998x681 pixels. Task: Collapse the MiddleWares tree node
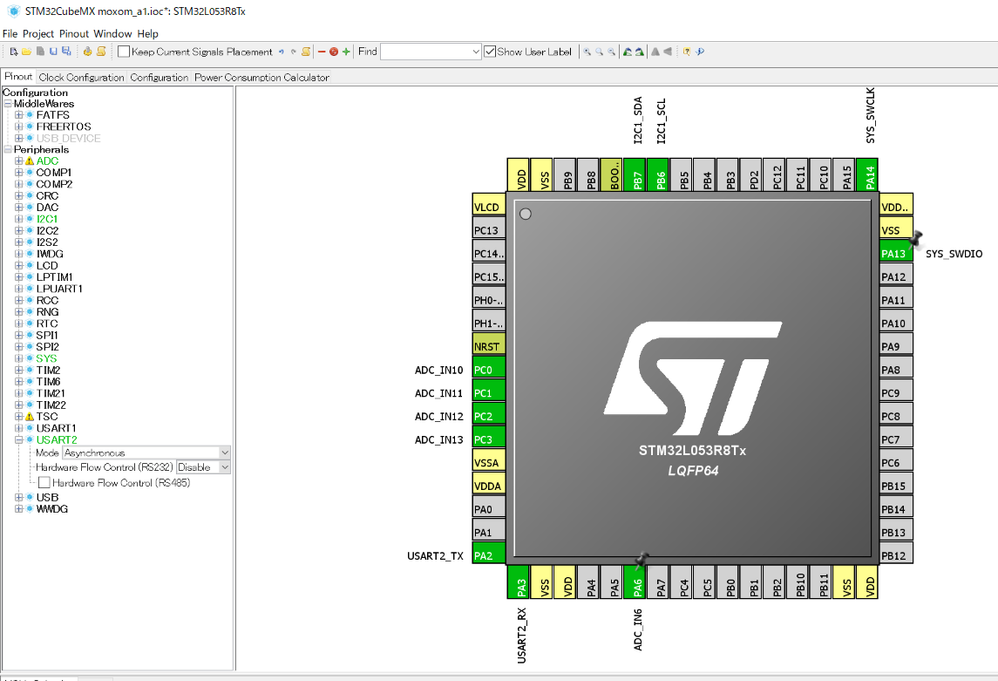(8, 104)
